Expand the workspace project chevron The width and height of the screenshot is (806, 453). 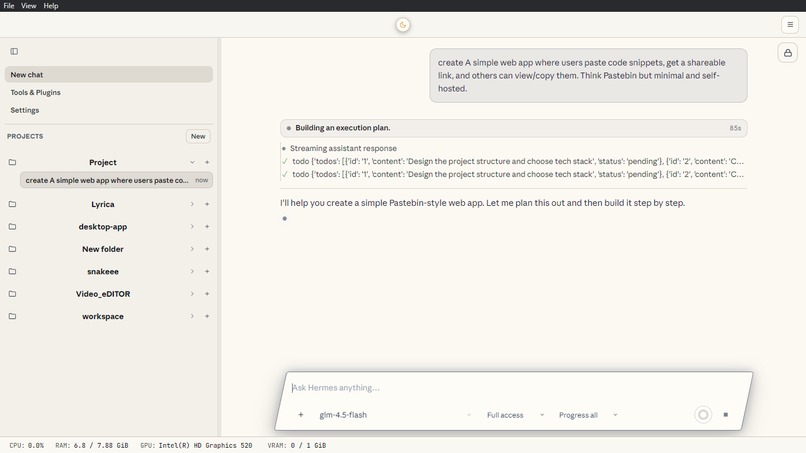point(192,316)
